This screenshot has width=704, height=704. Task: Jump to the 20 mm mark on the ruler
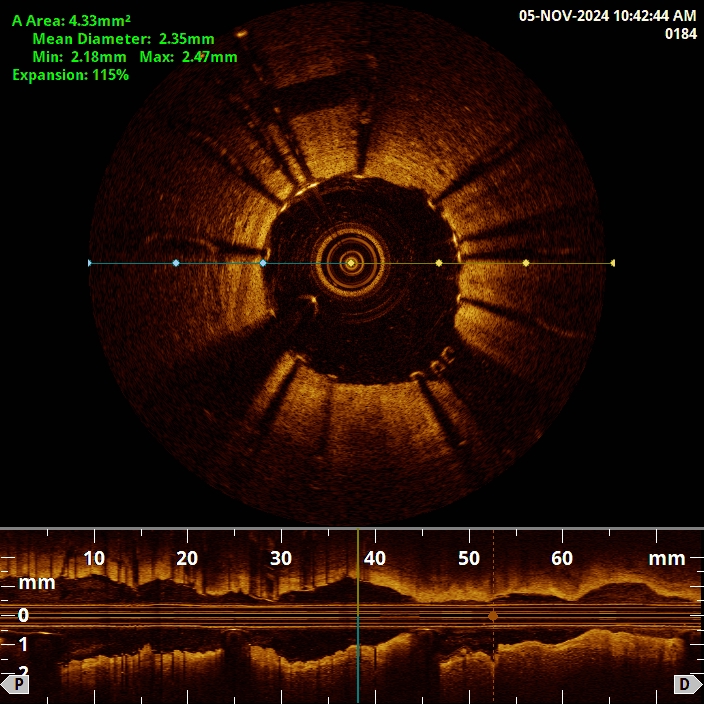pos(187,558)
